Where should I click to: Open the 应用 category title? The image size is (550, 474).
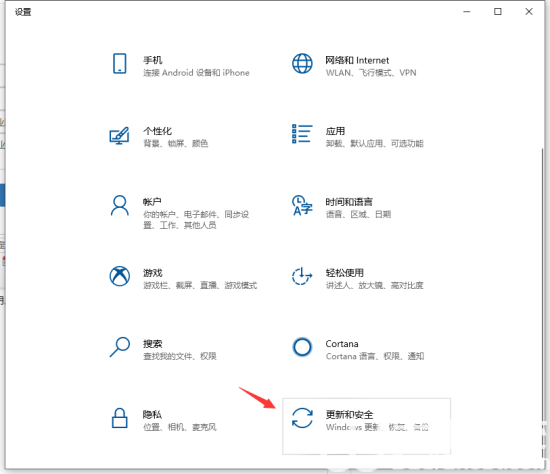tap(335, 131)
